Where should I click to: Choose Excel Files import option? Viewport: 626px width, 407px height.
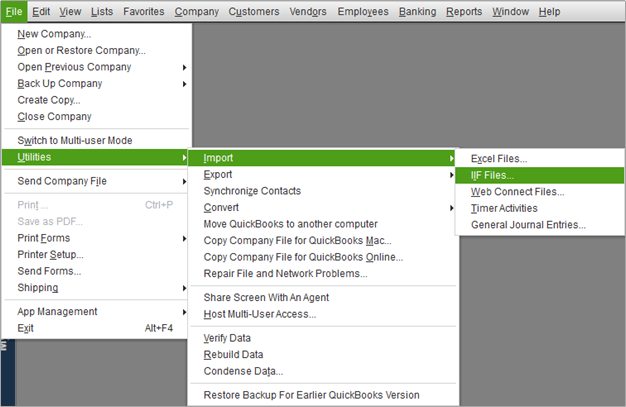click(x=539, y=159)
